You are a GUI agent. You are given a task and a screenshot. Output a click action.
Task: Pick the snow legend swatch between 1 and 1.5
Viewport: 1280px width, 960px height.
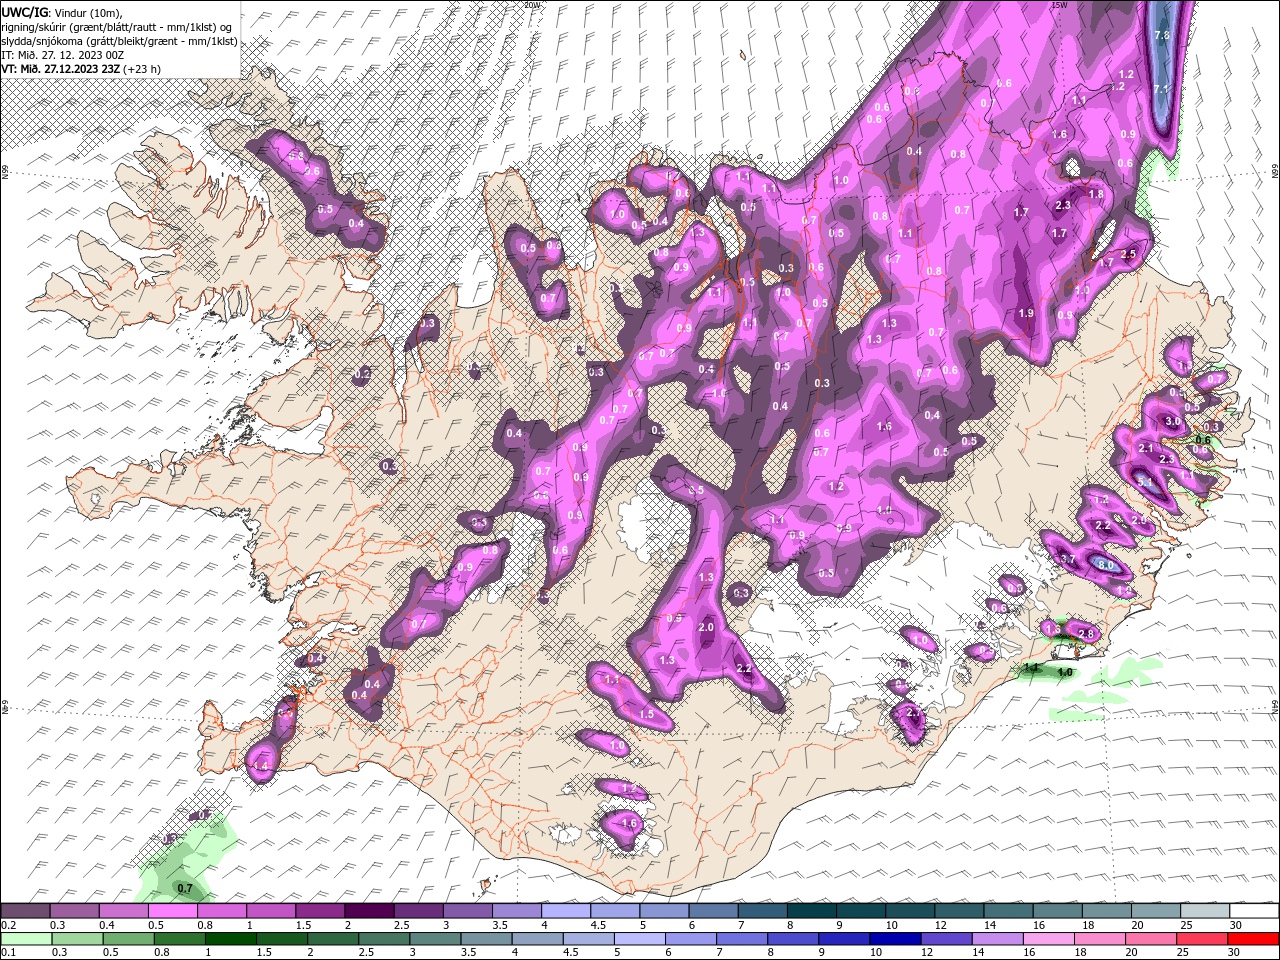[270, 911]
